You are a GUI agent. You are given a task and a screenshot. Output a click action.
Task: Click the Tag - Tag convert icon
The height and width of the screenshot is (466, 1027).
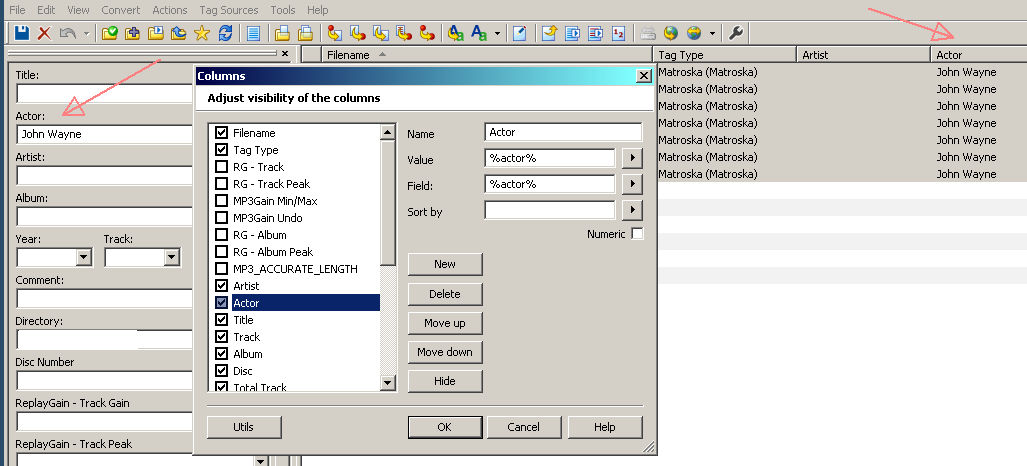coord(427,33)
